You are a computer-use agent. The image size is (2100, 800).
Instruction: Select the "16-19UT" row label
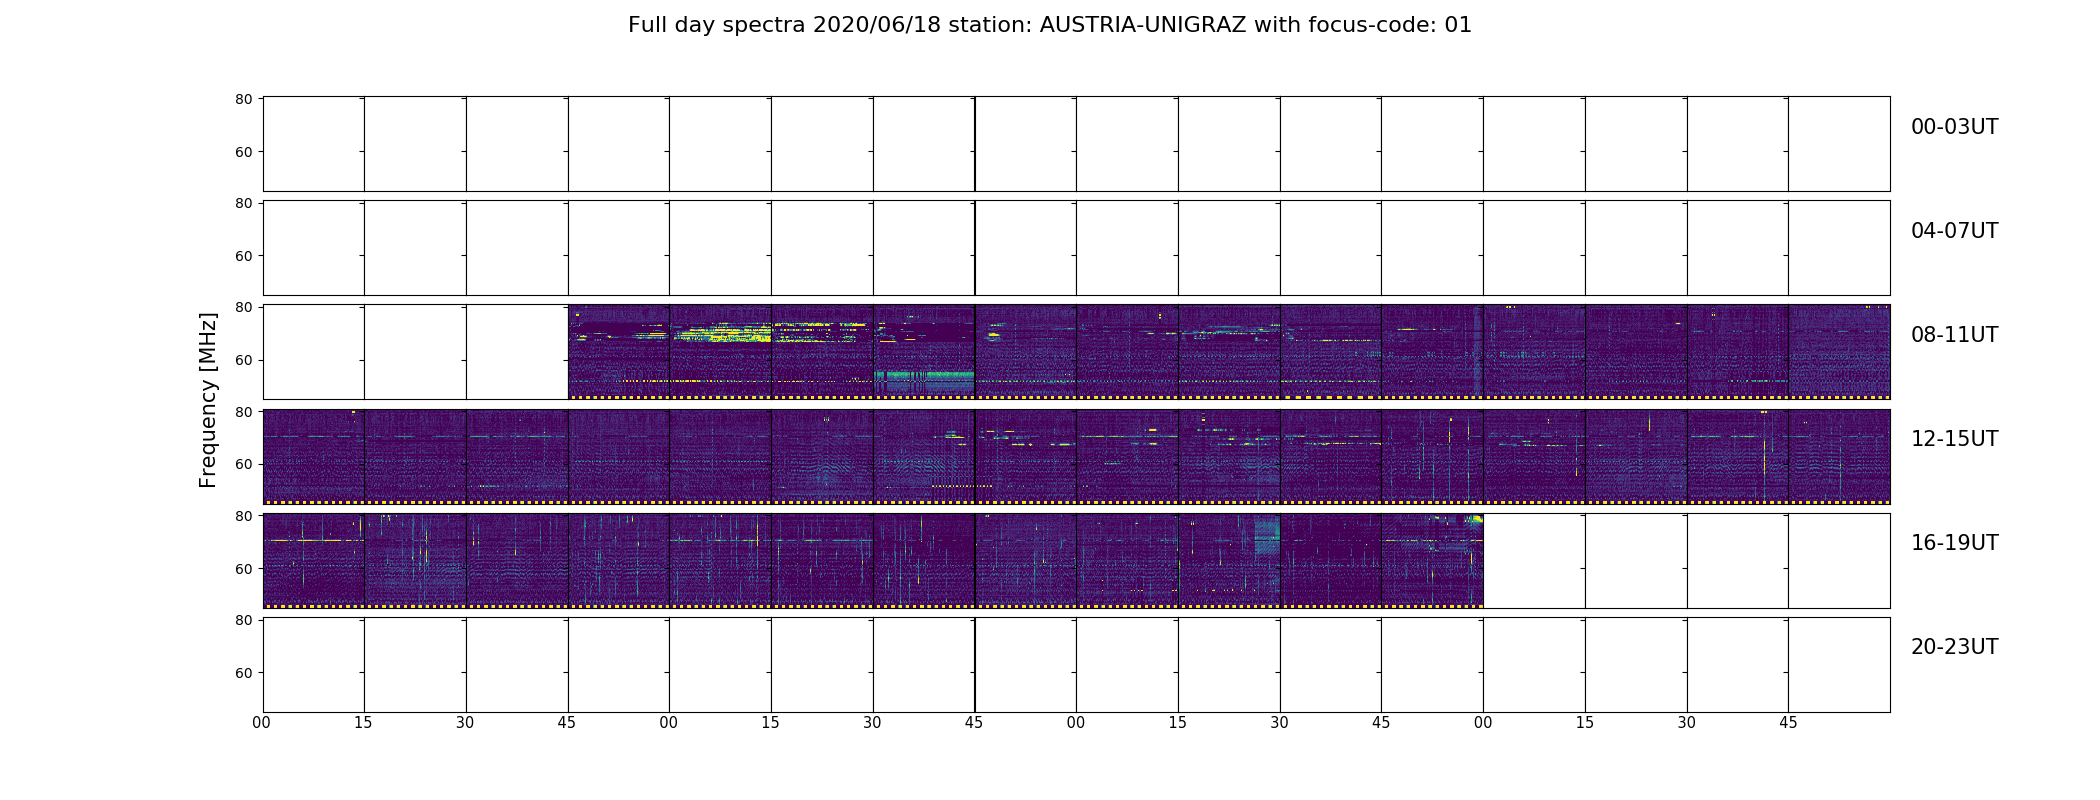(1954, 543)
